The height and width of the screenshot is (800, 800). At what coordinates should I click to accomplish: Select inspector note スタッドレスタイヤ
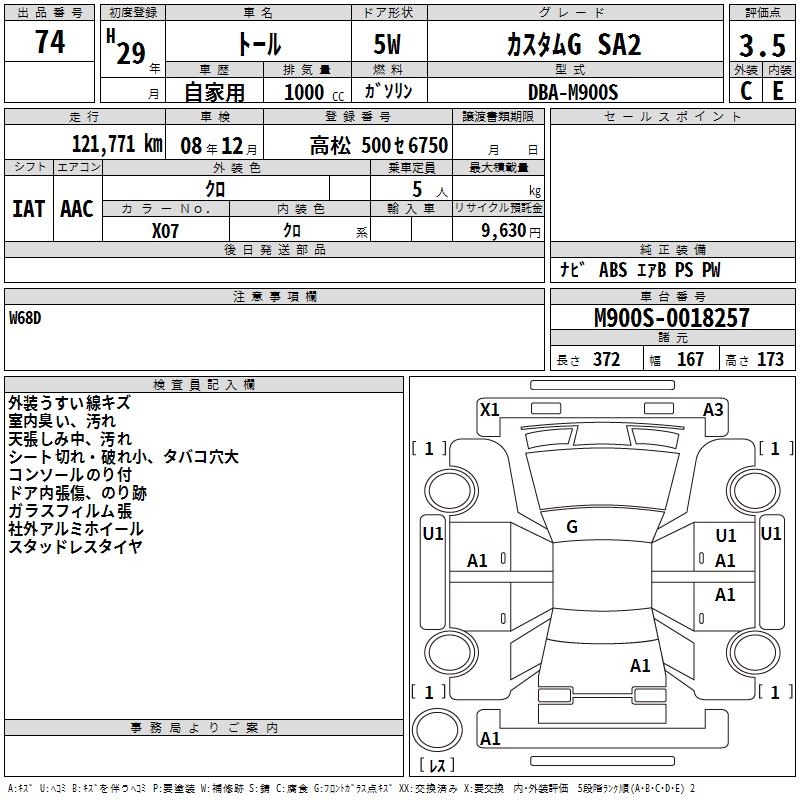(x=76, y=546)
